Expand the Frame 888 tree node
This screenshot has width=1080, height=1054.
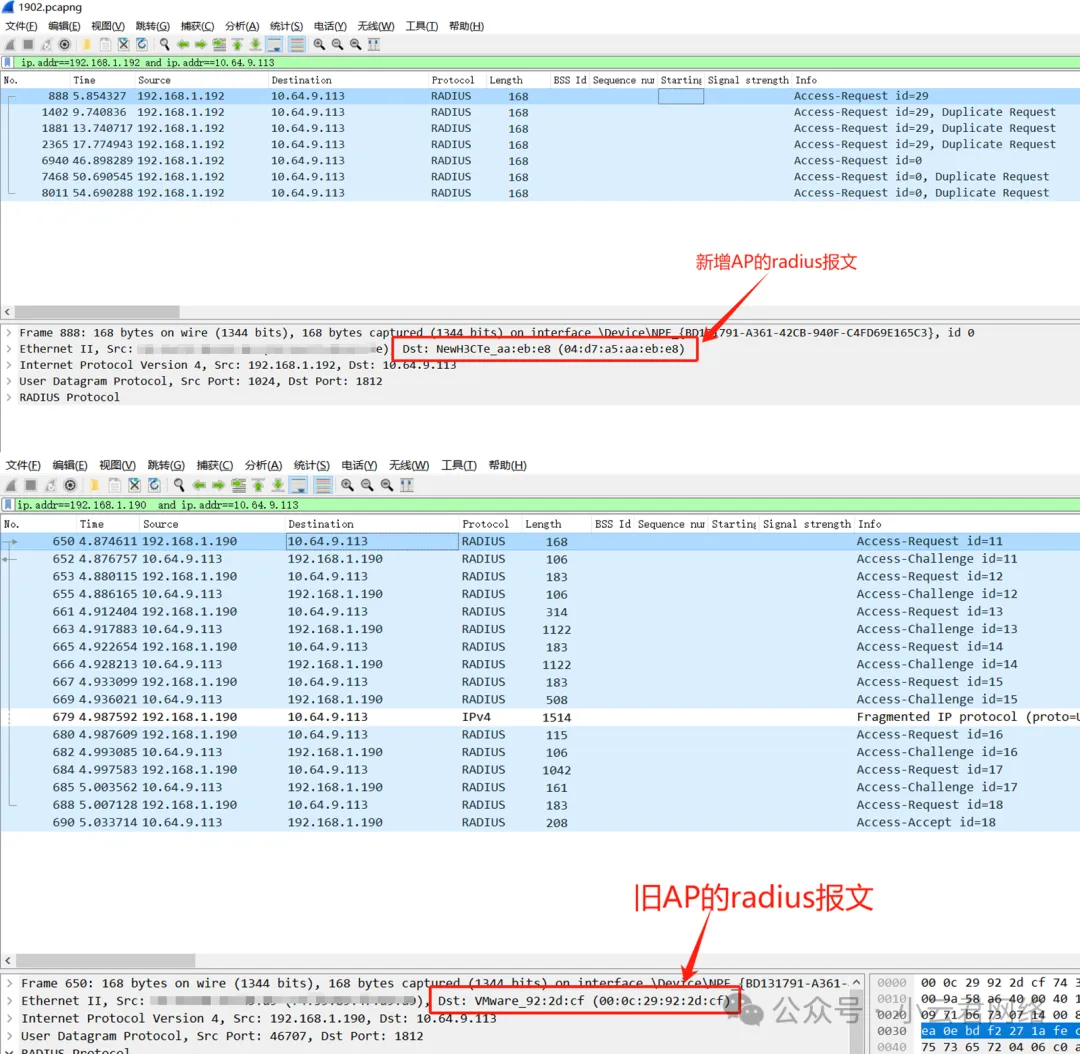tap(9, 333)
